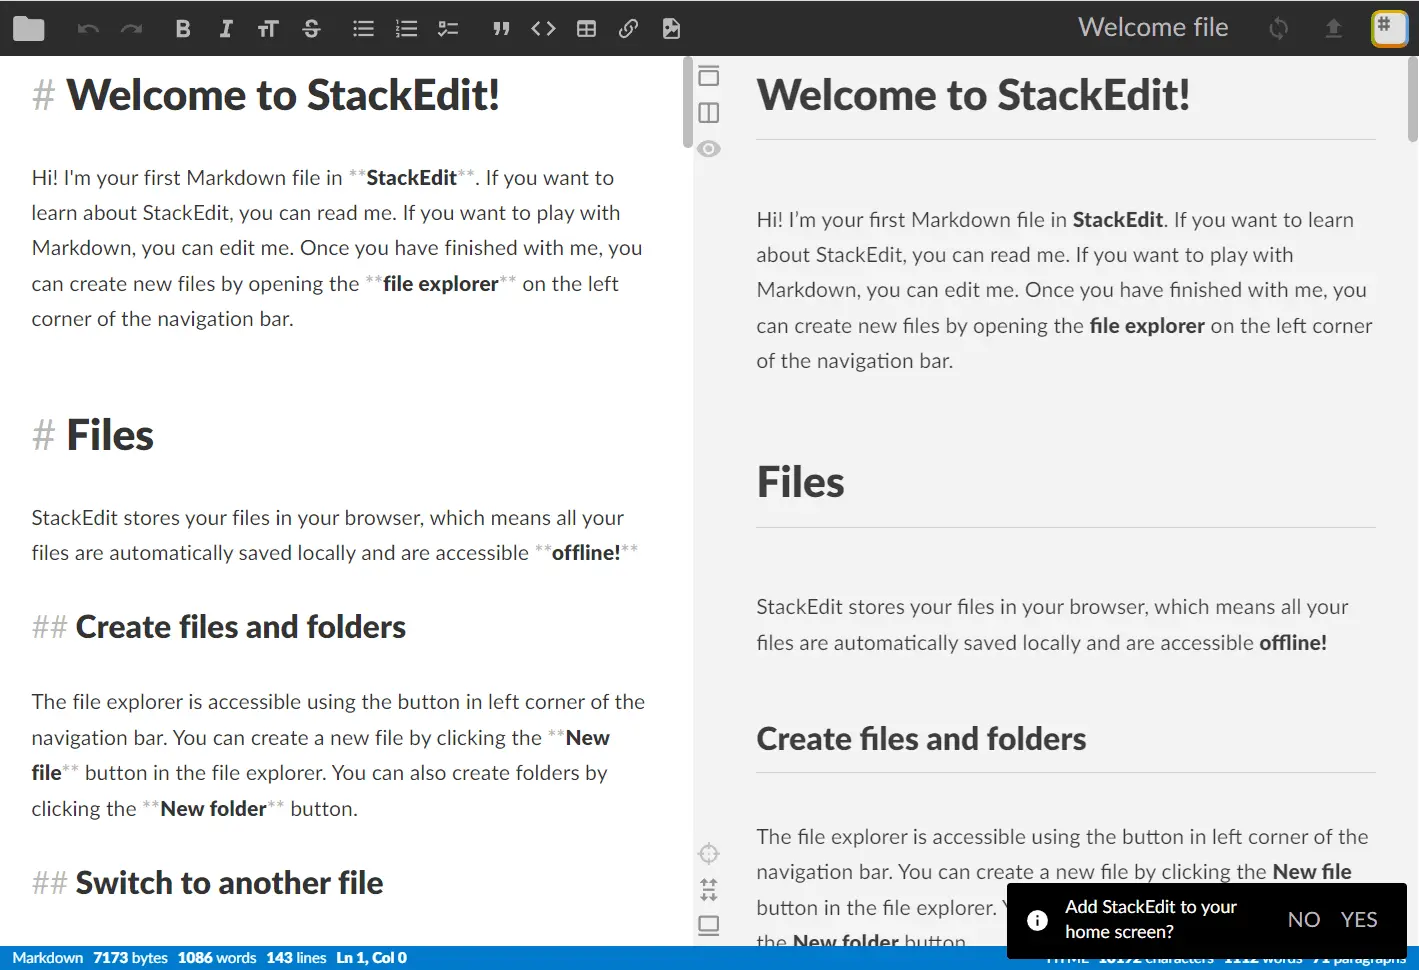
Task: Switch to preview mode with the eye icon
Action: point(709,148)
